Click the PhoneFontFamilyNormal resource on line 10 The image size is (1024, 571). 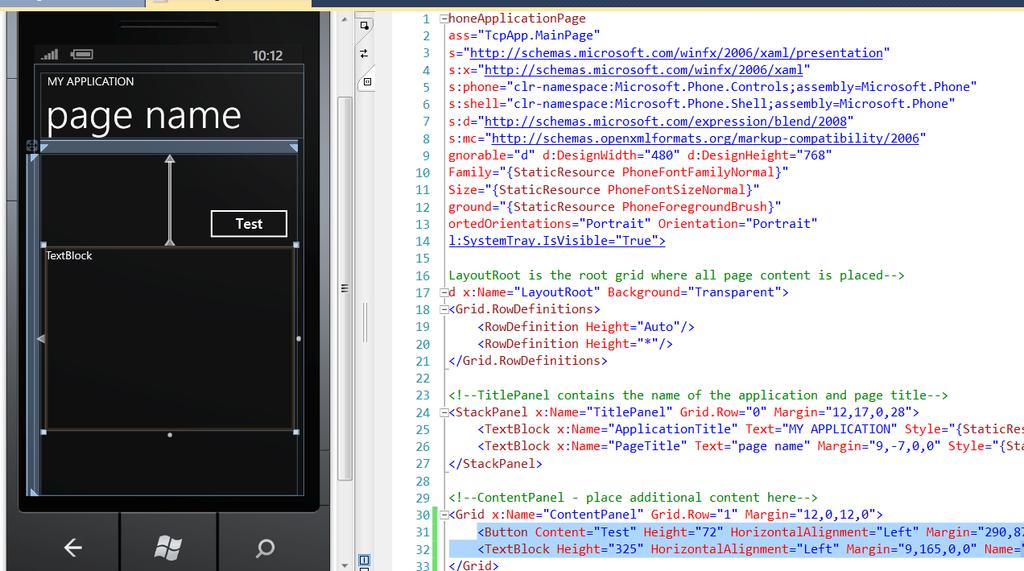pyautogui.click(x=699, y=172)
